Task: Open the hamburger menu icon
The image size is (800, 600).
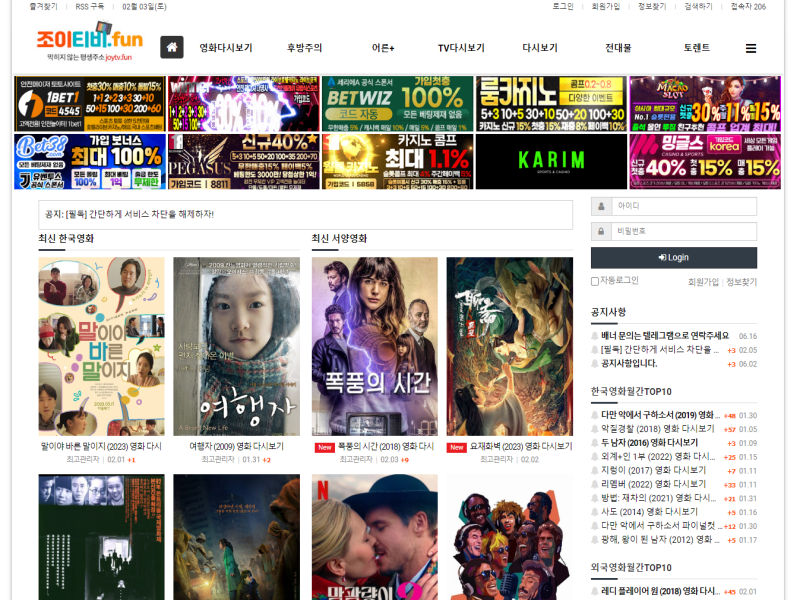Action: (x=751, y=48)
